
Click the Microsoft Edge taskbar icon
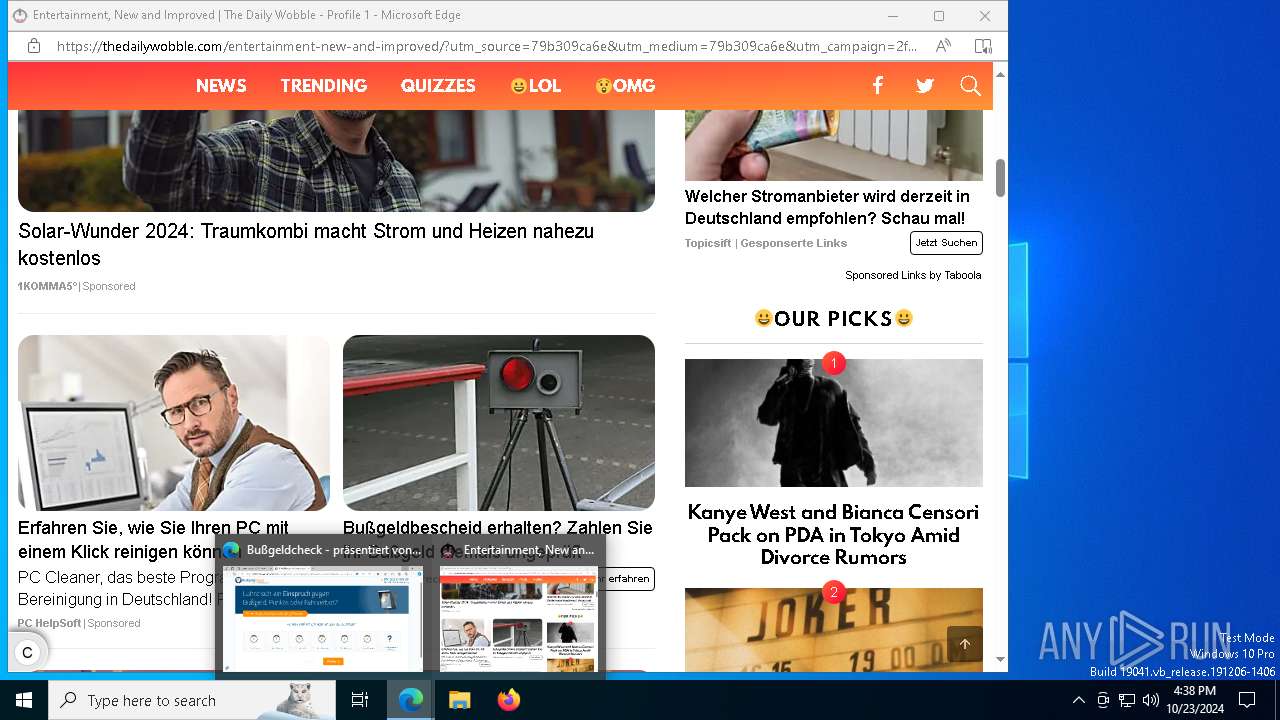pyautogui.click(x=411, y=700)
